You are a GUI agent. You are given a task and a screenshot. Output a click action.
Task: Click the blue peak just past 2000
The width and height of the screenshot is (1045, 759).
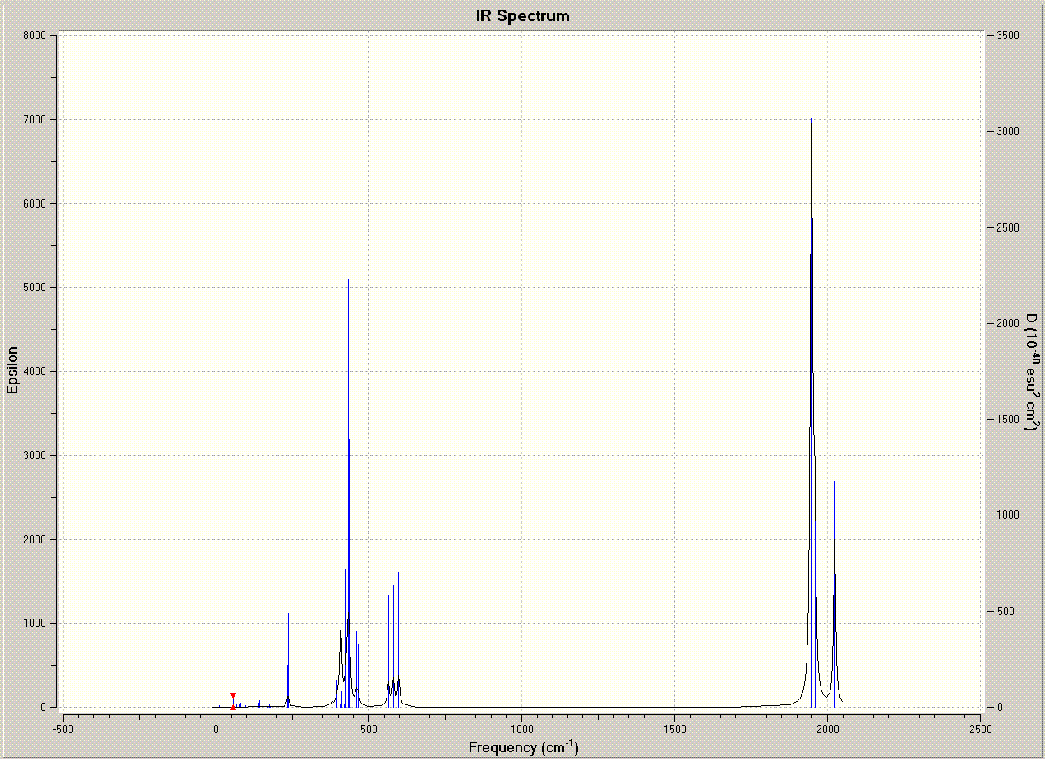(x=834, y=594)
